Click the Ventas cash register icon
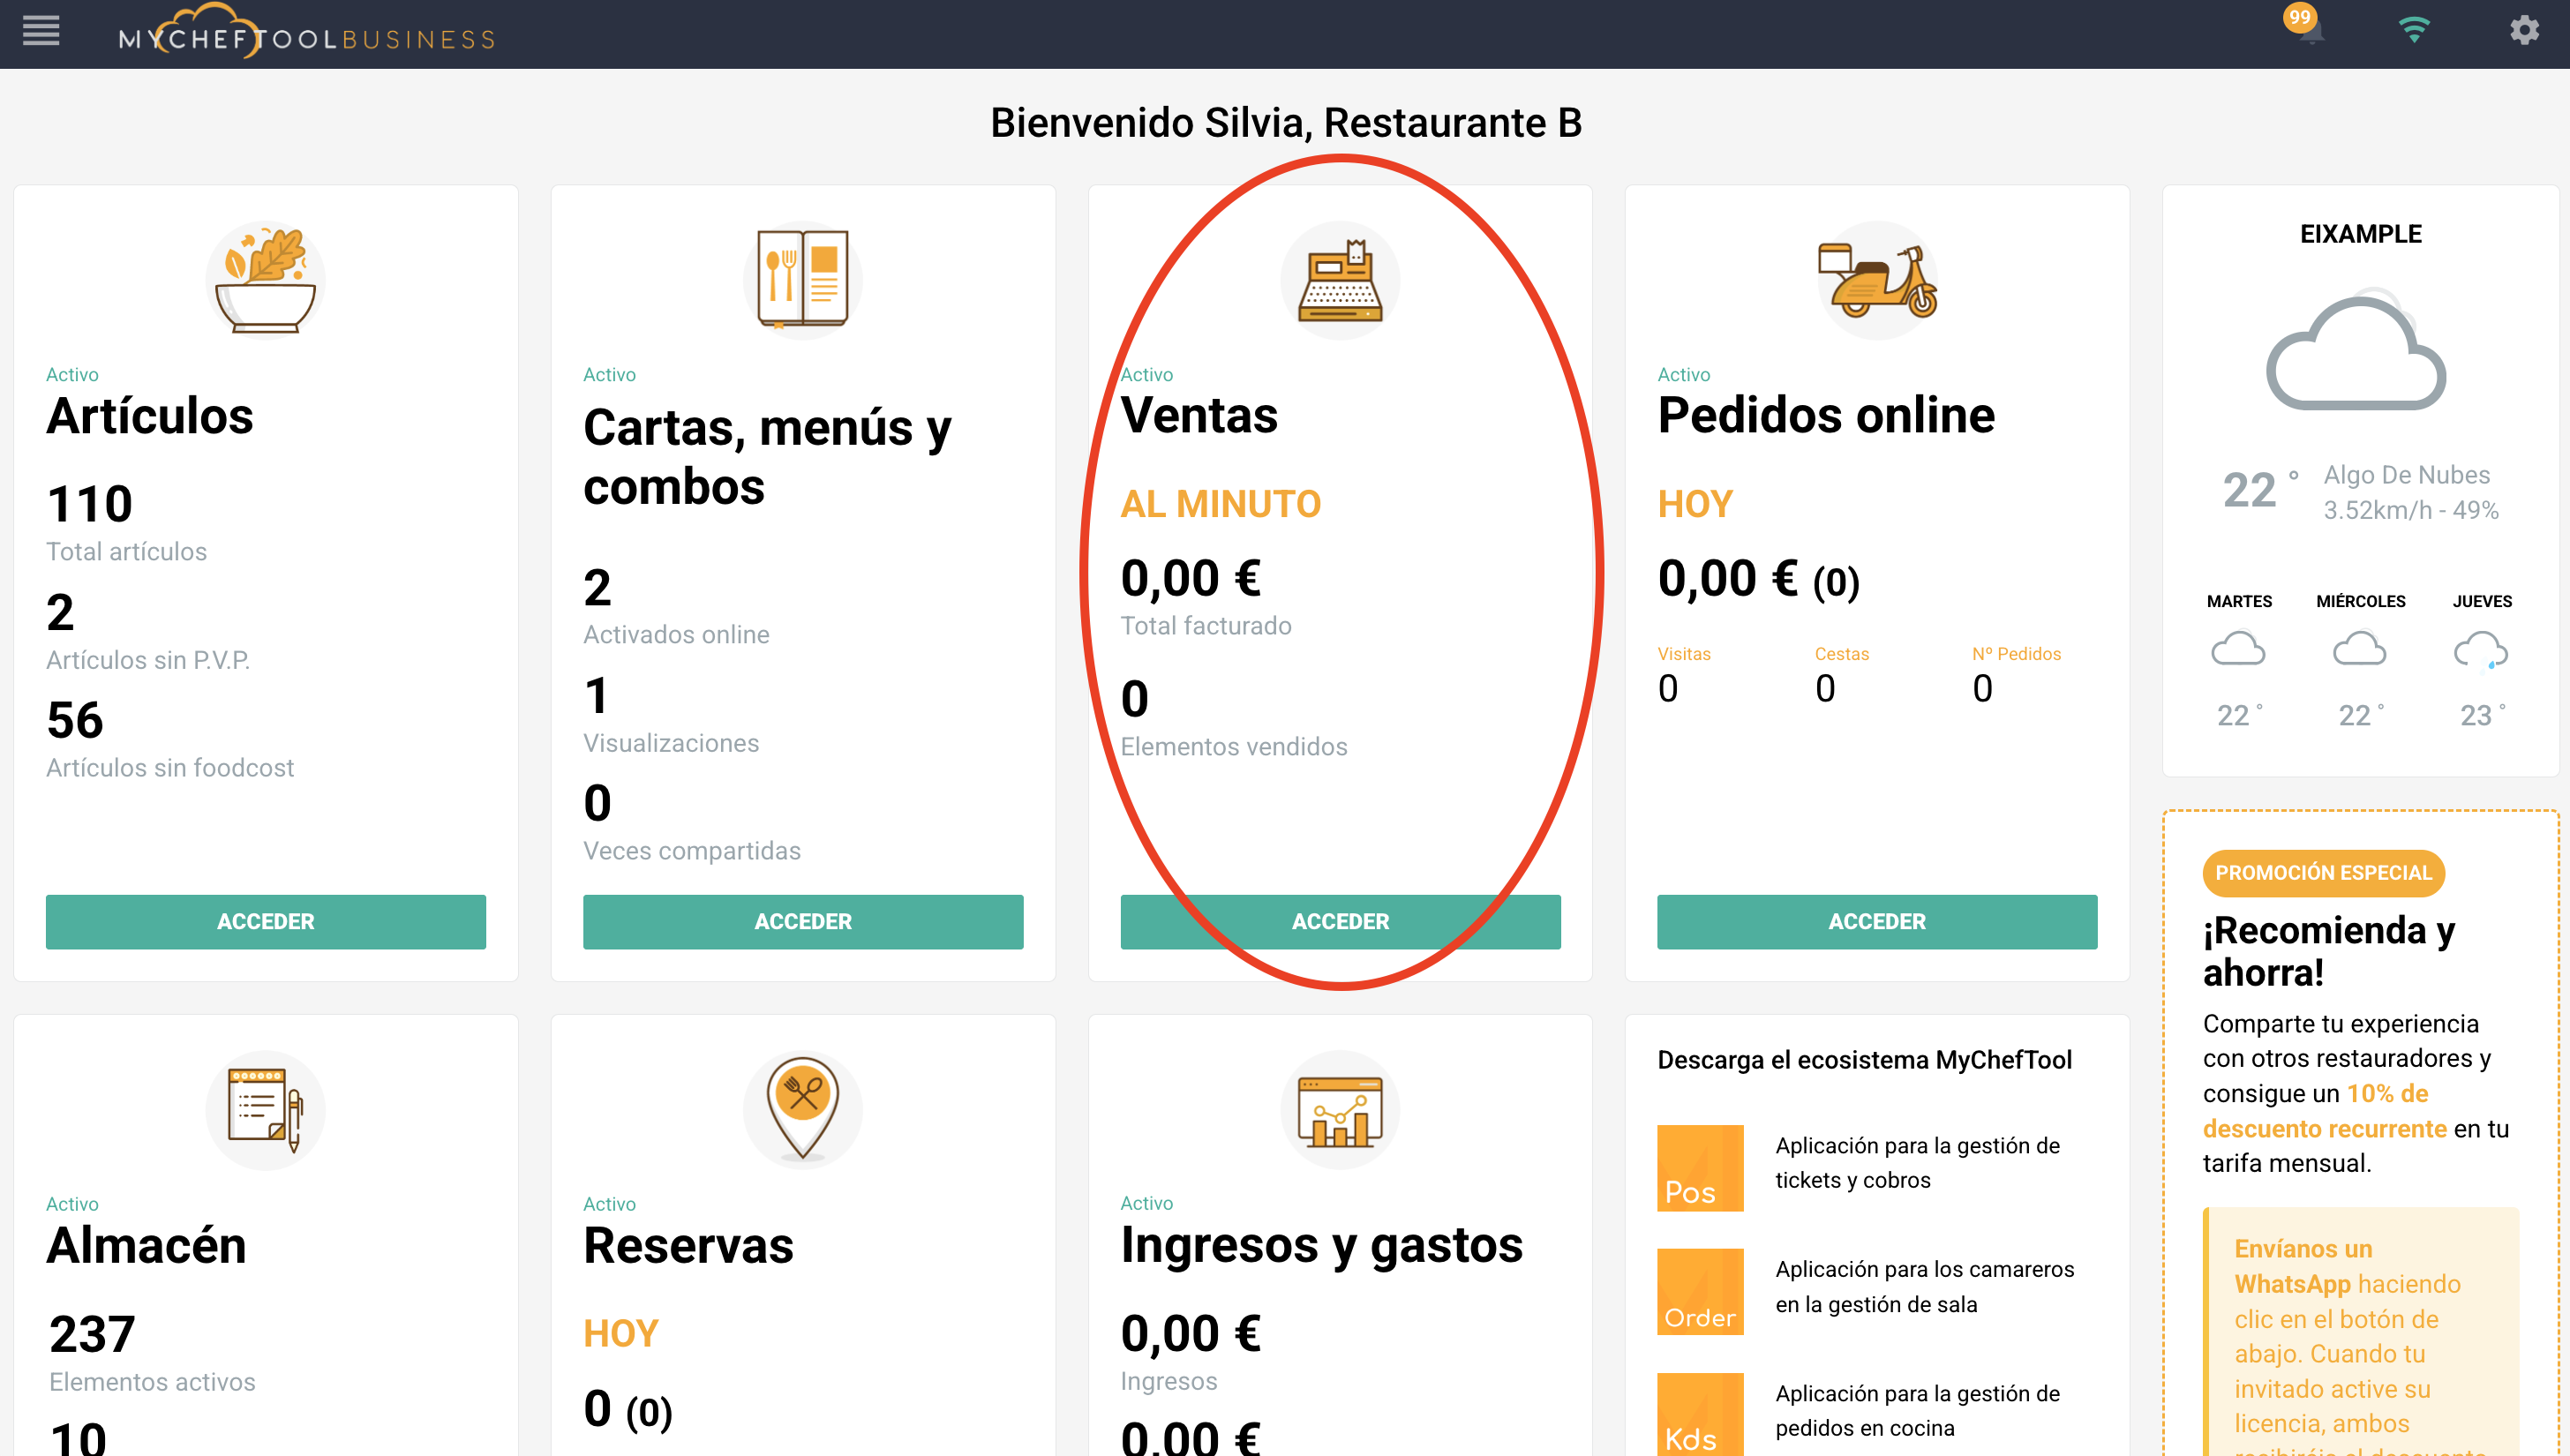Viewport: 2570px width, 1456px height. click(x=1340, y=282)
